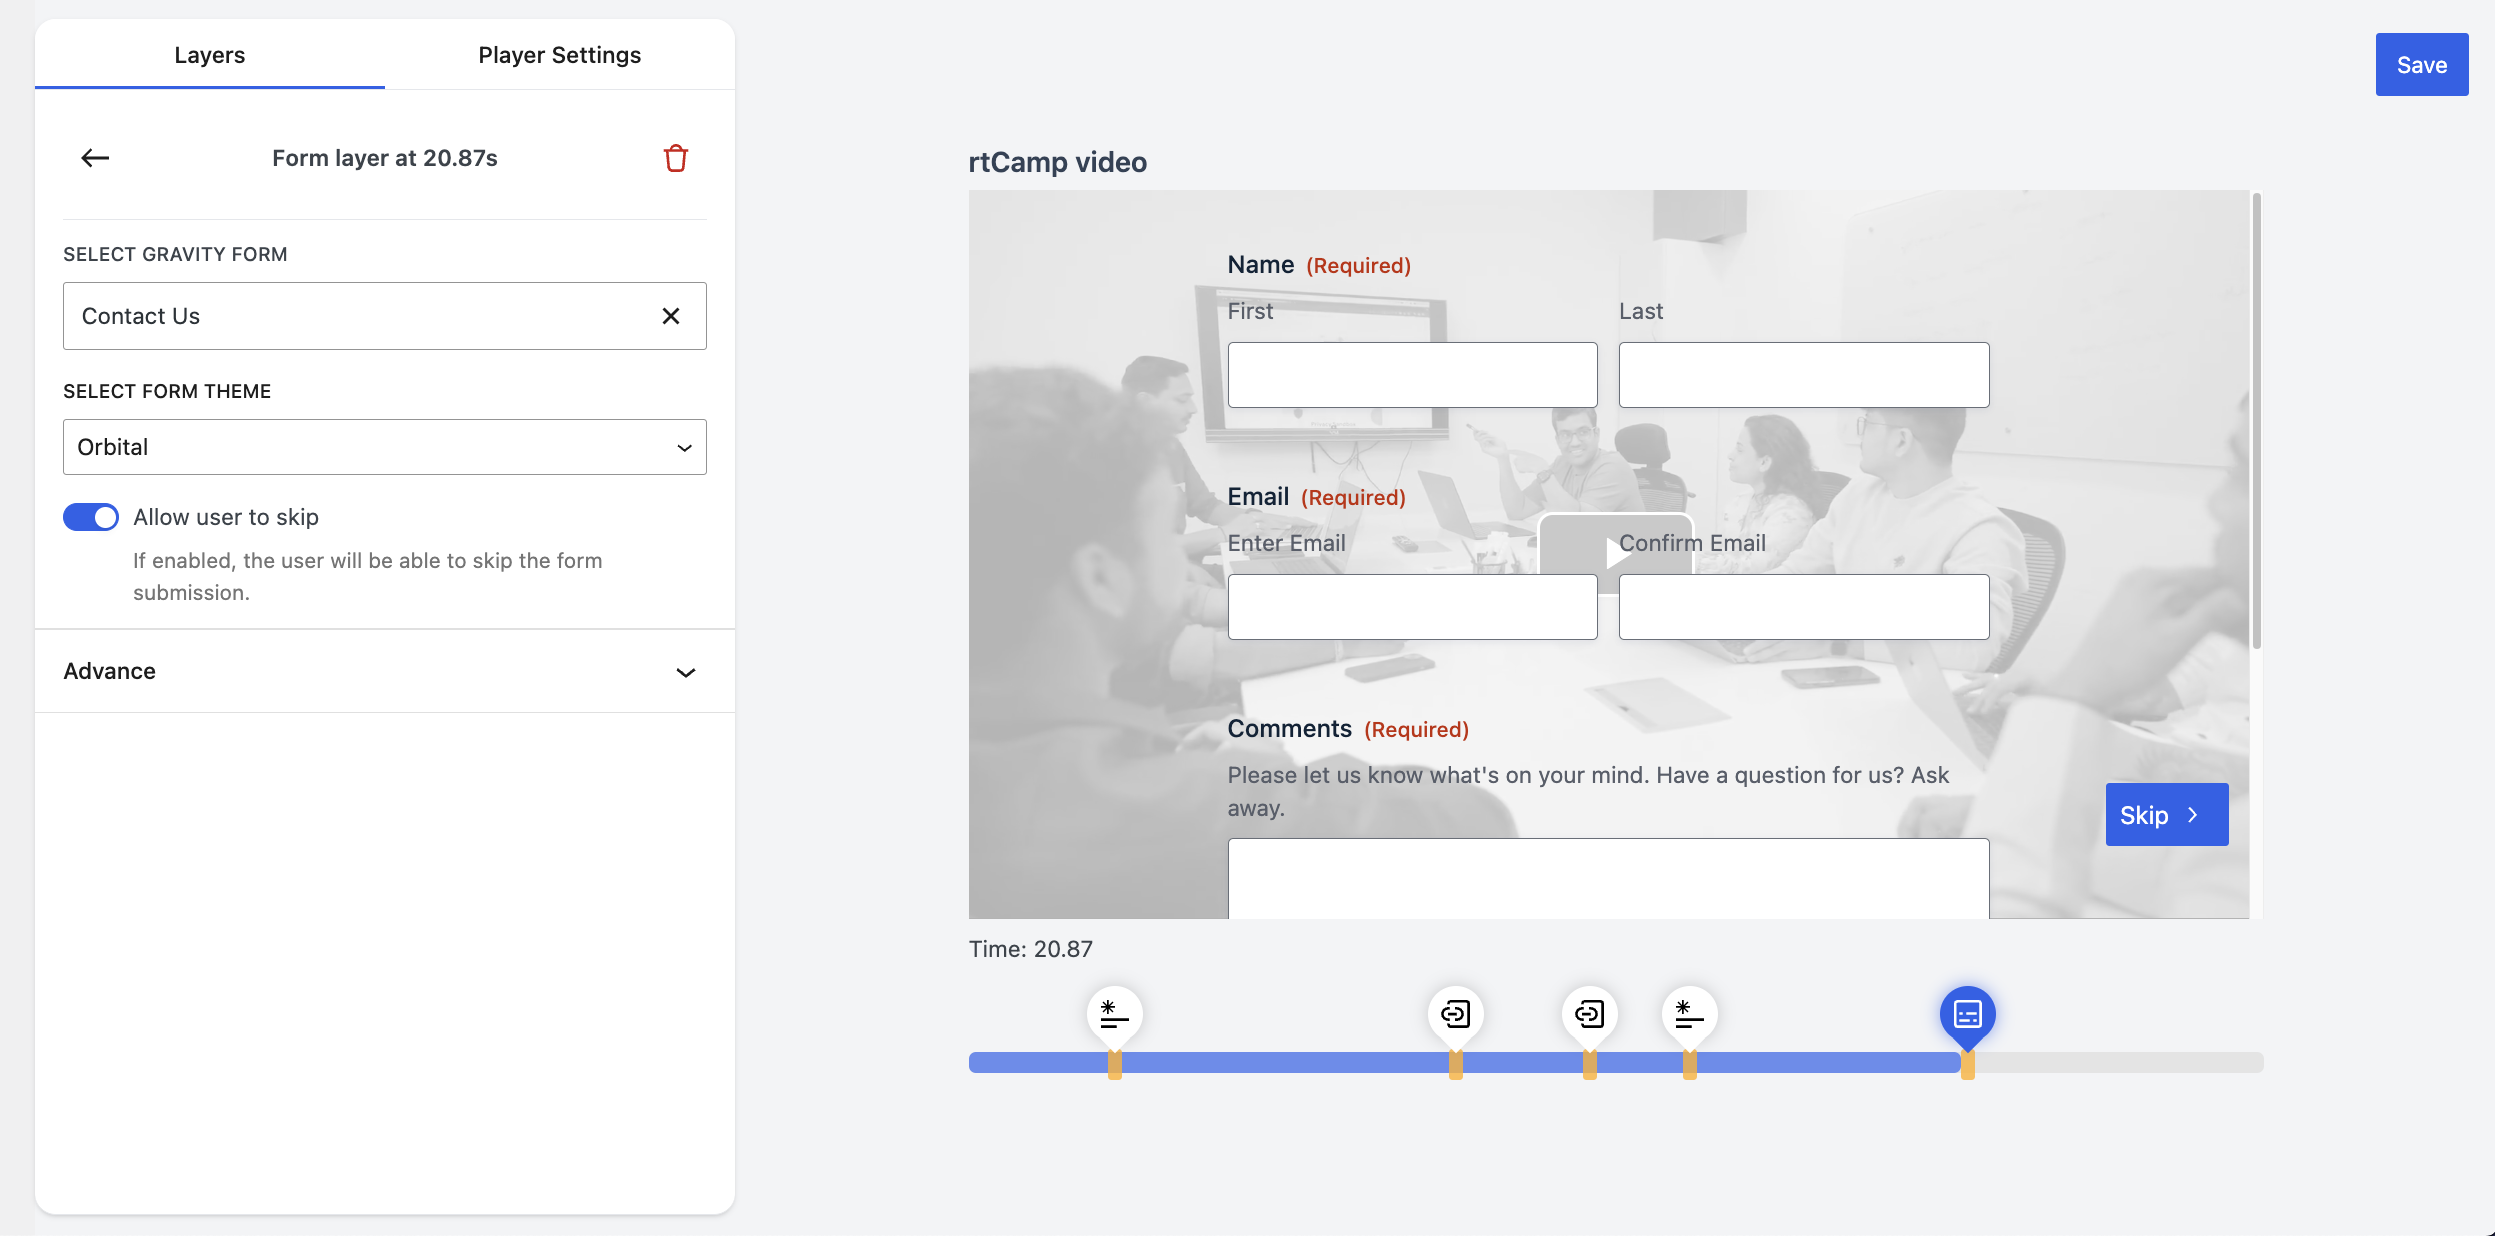2495x1236 pixels.
Task: Click the blue form layer marker
Action: click(x=1967, y=1014)
